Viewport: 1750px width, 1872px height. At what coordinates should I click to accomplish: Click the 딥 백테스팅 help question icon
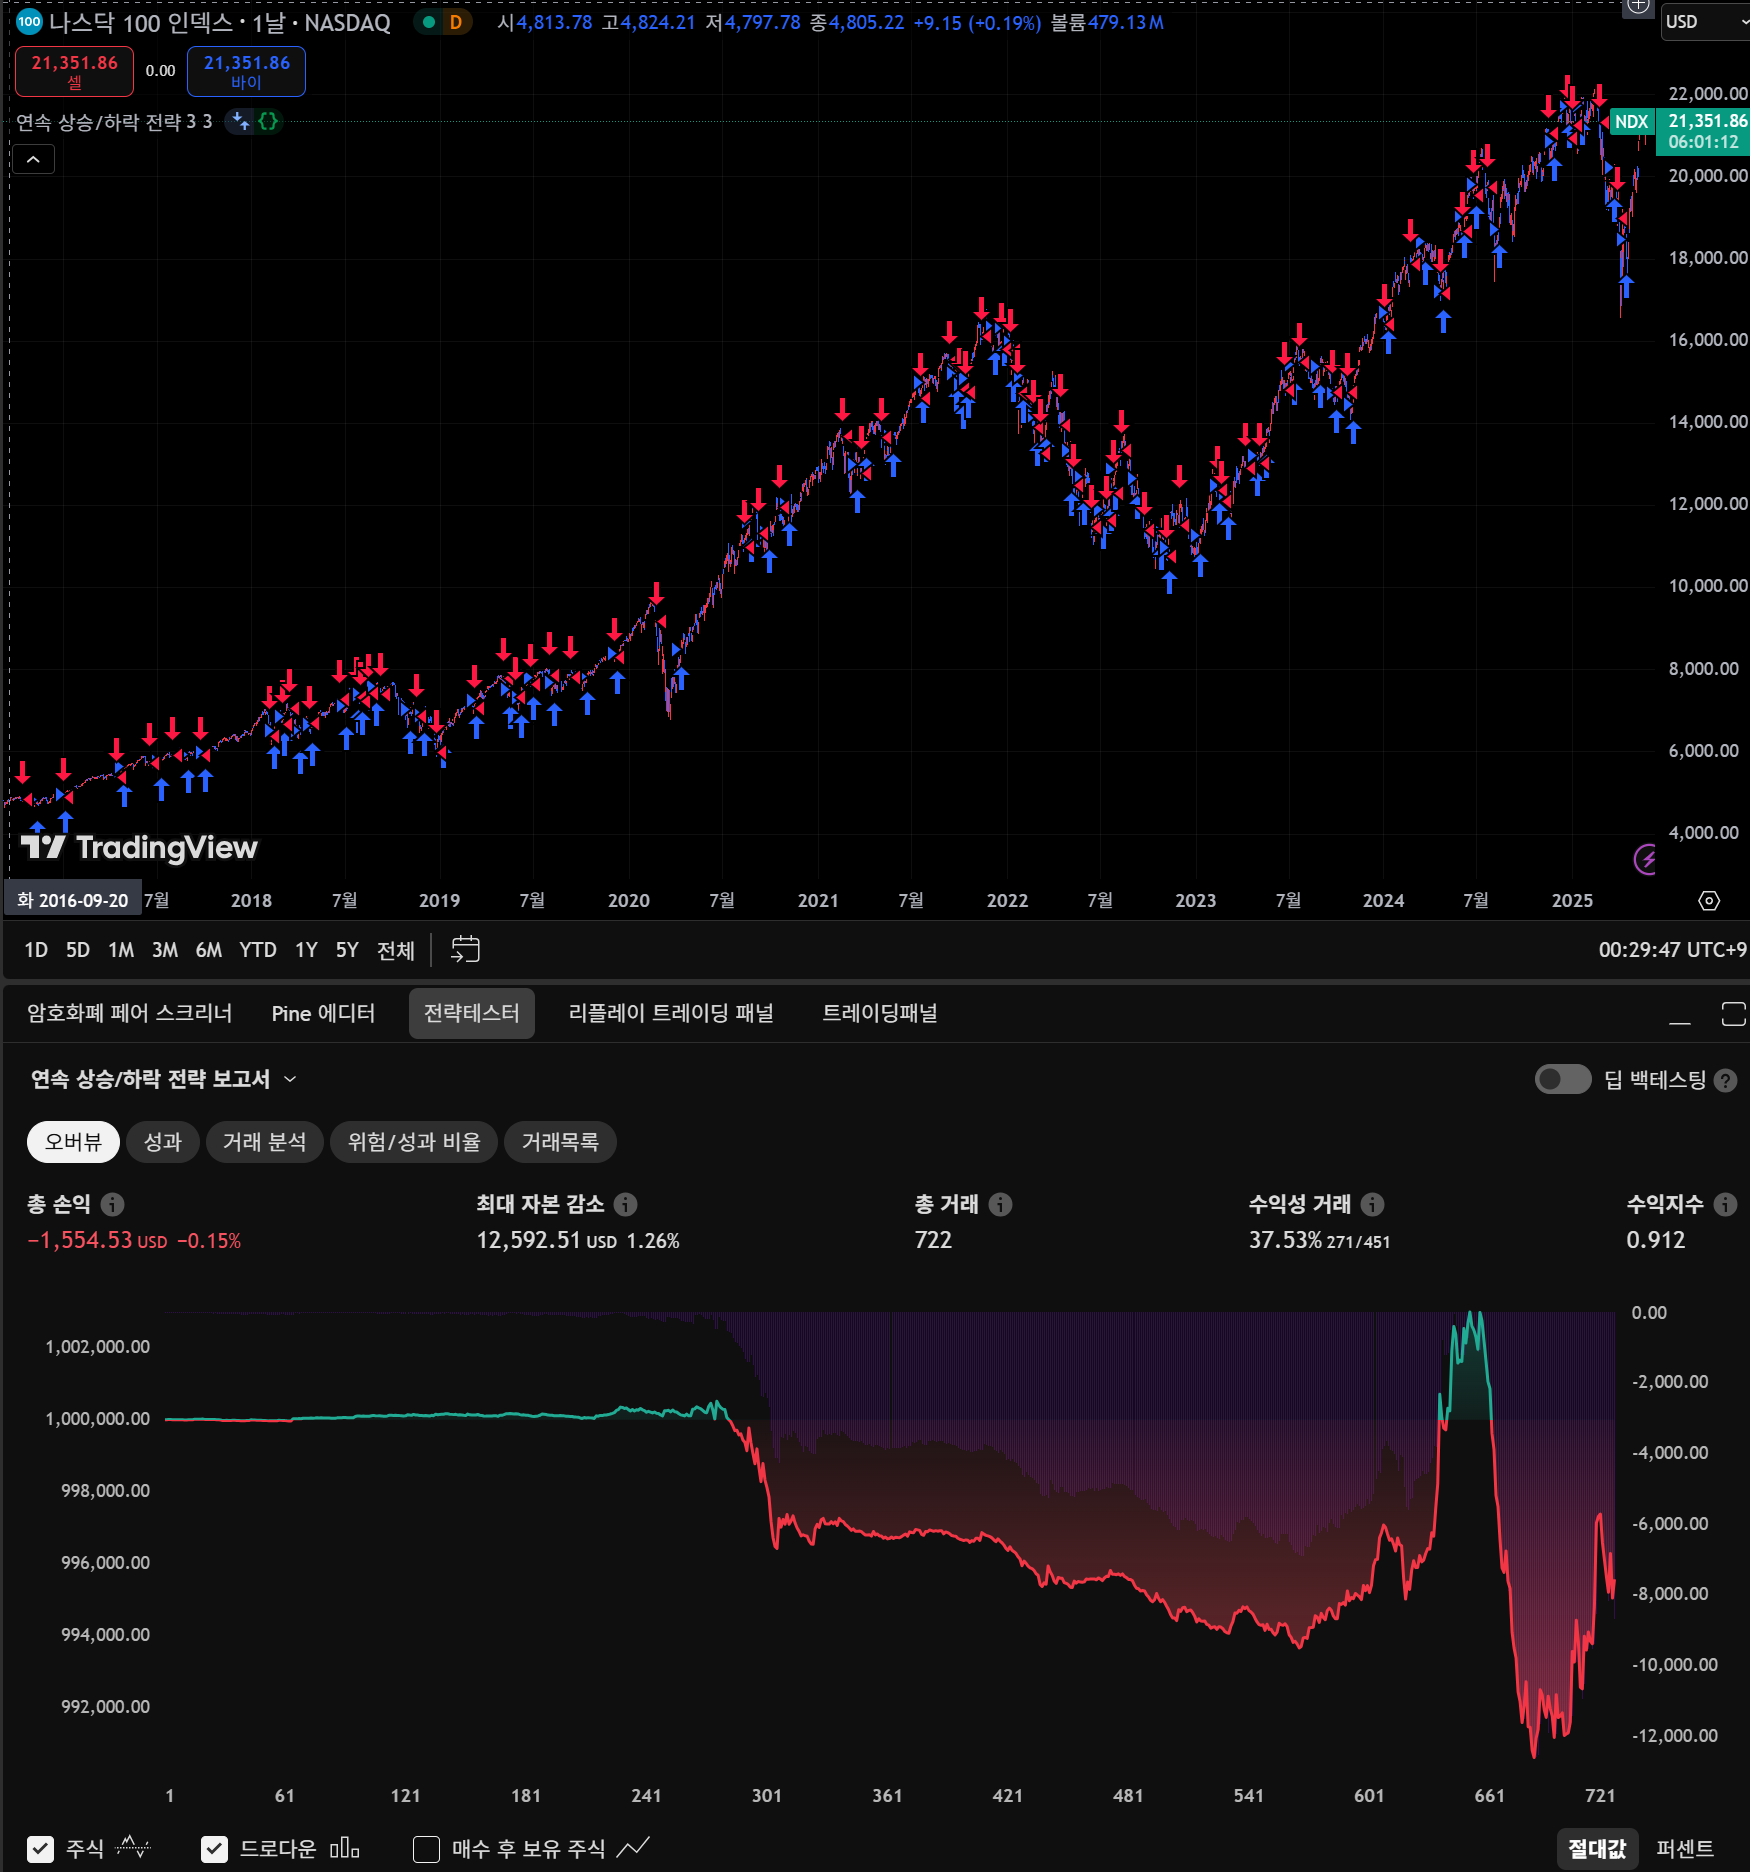(1725, 1080)
